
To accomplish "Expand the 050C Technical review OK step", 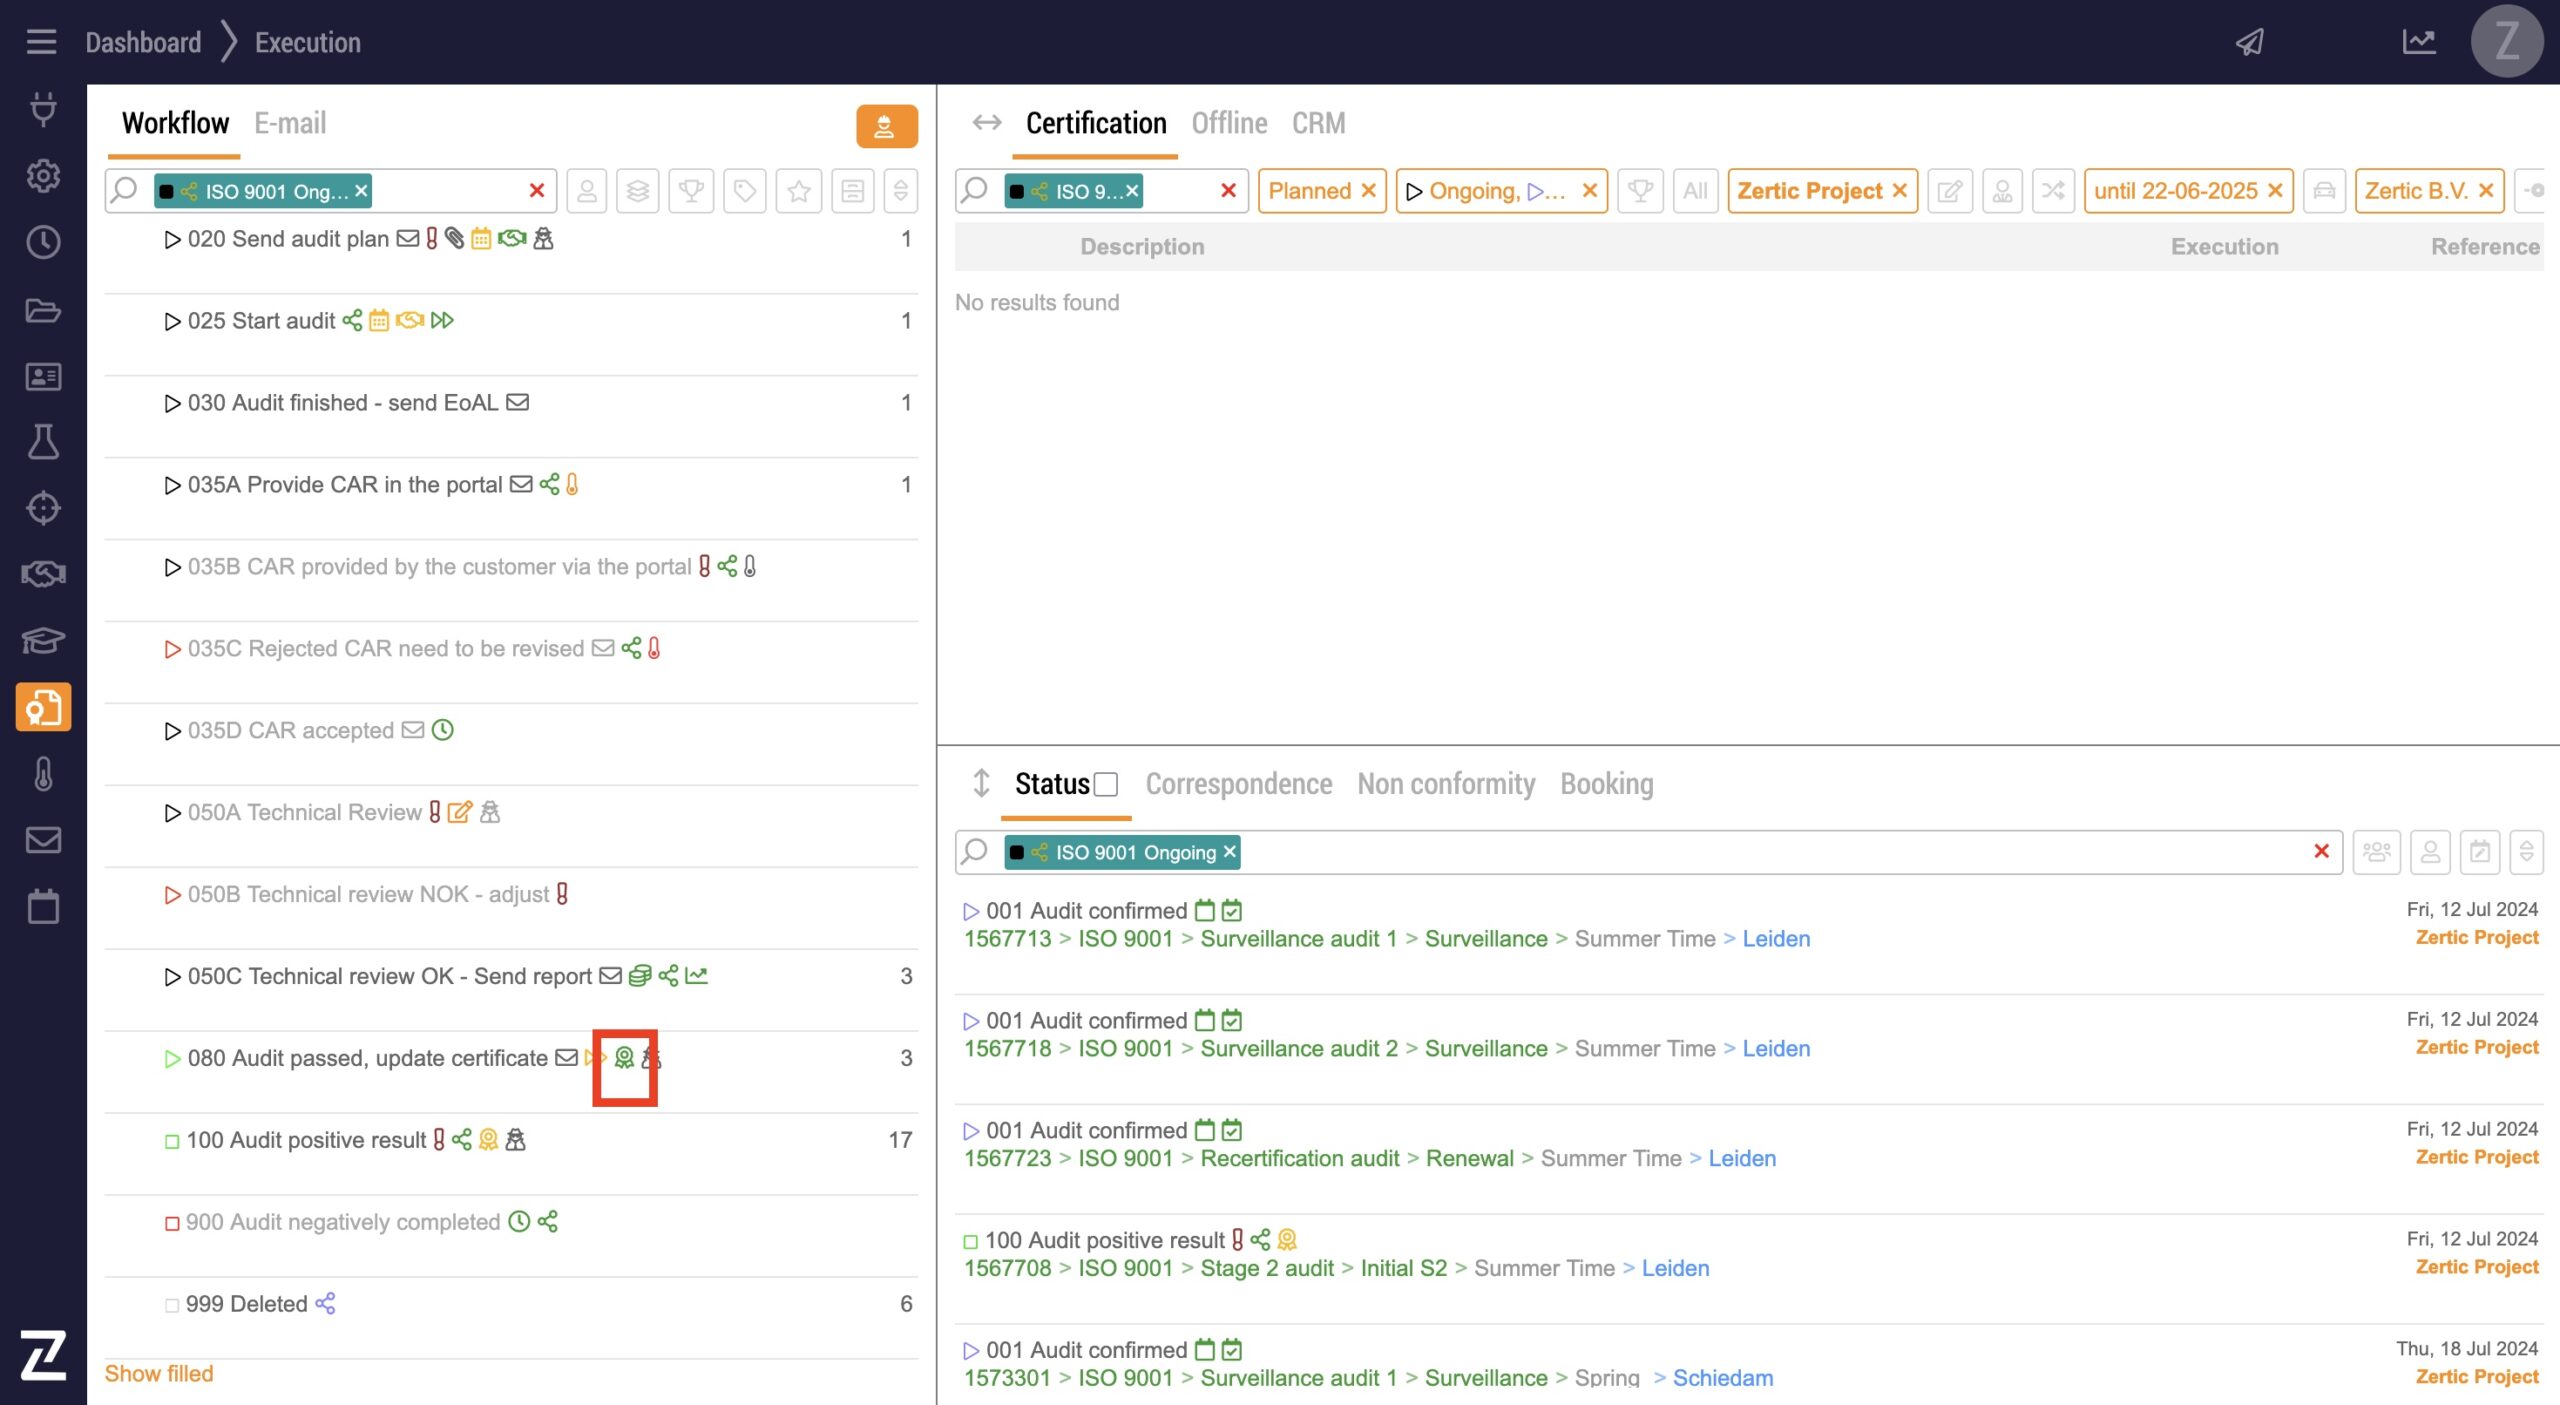I will coord(172,977).
